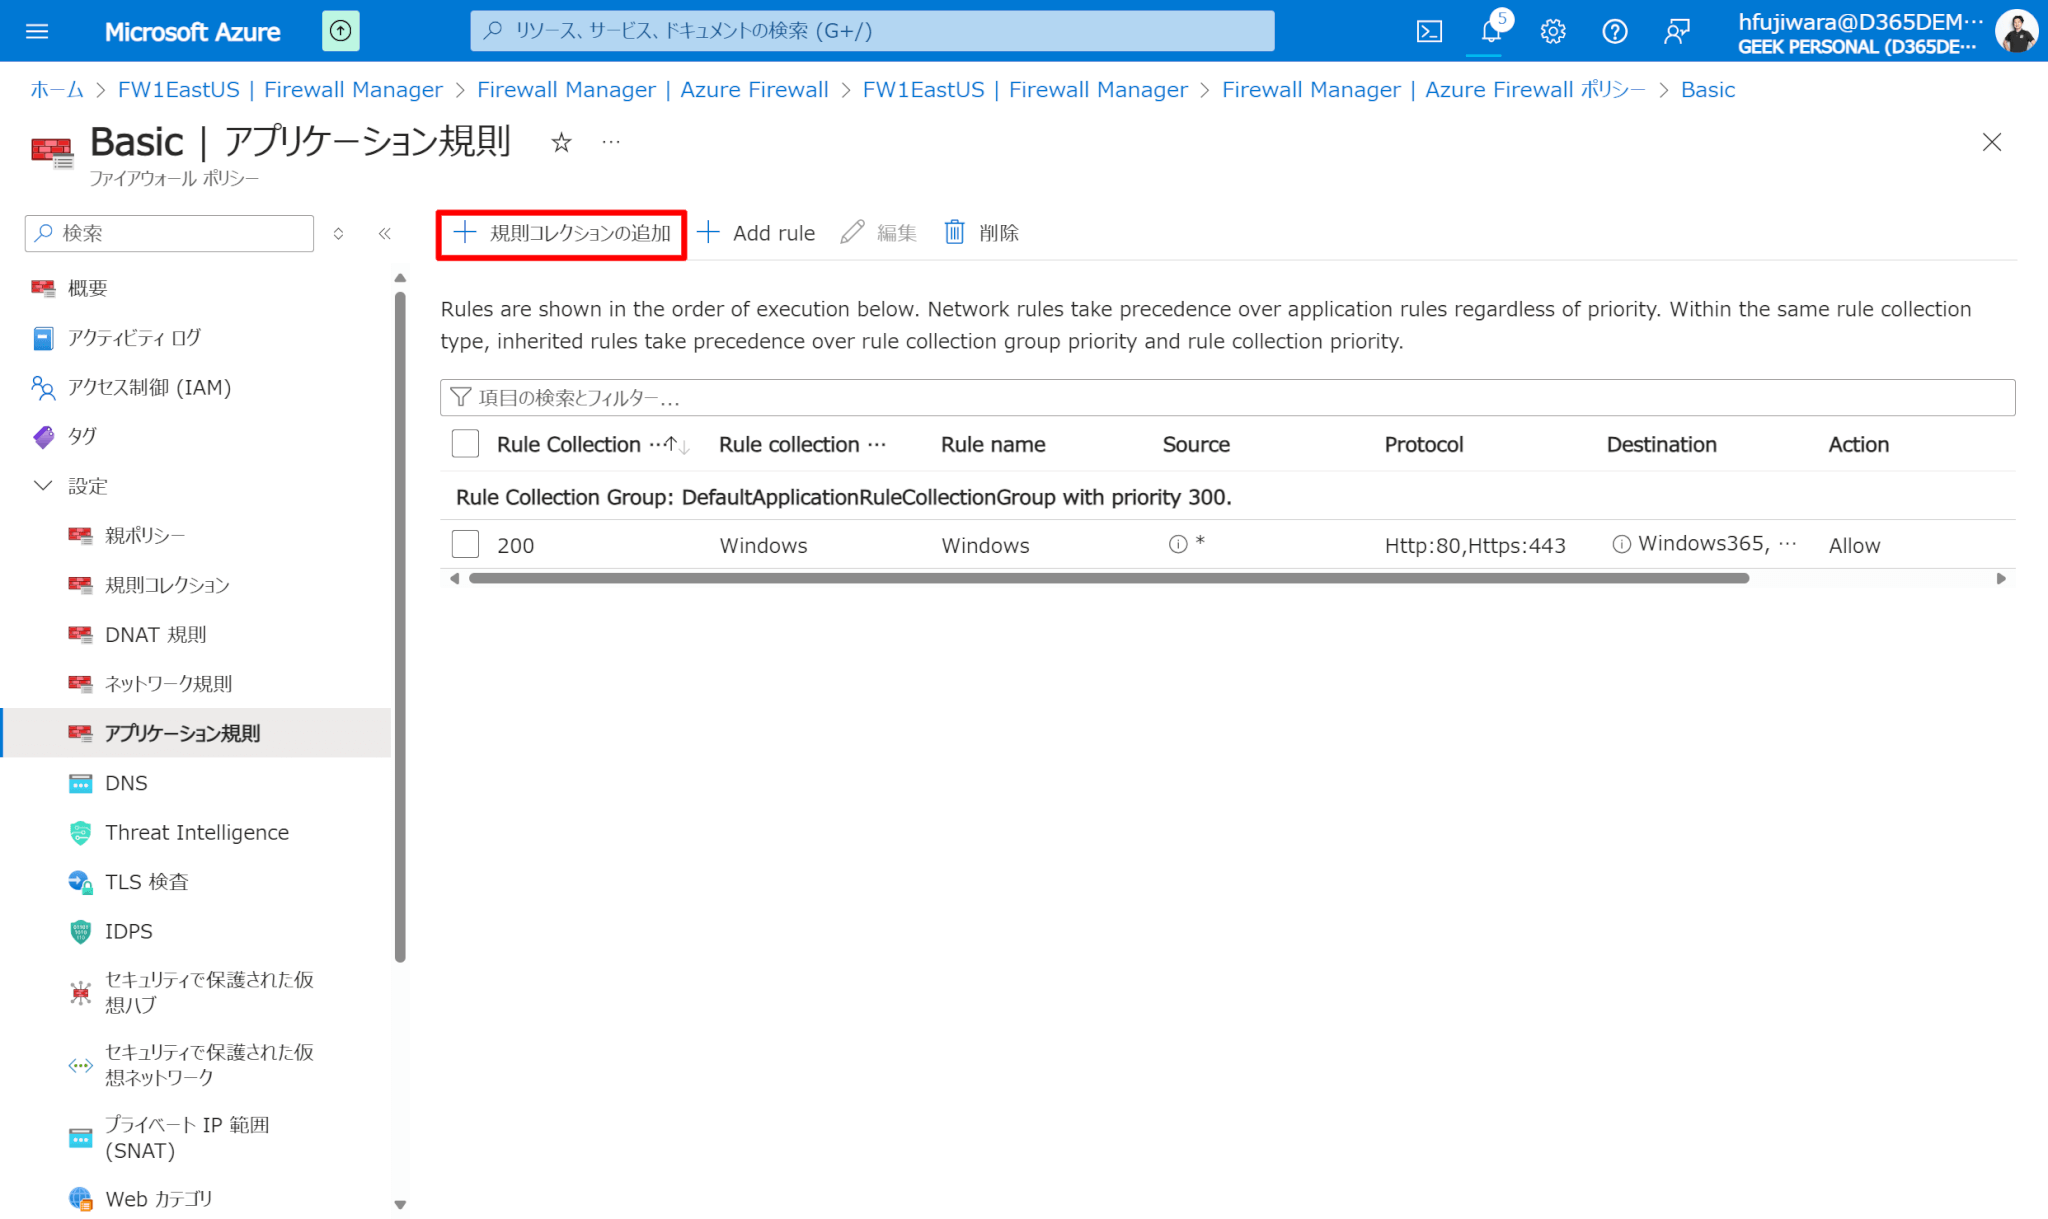Viewport: 2048px width, 1219px height.
Task: Open DNS settings for the policy
Action: pyautogui.click(x=126, y=782)
